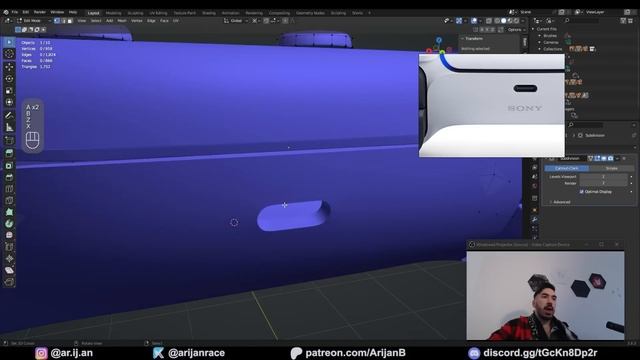Screen dimensions: 640x360
Task: Expand the Brushes tree row
Action: (540, 36)
